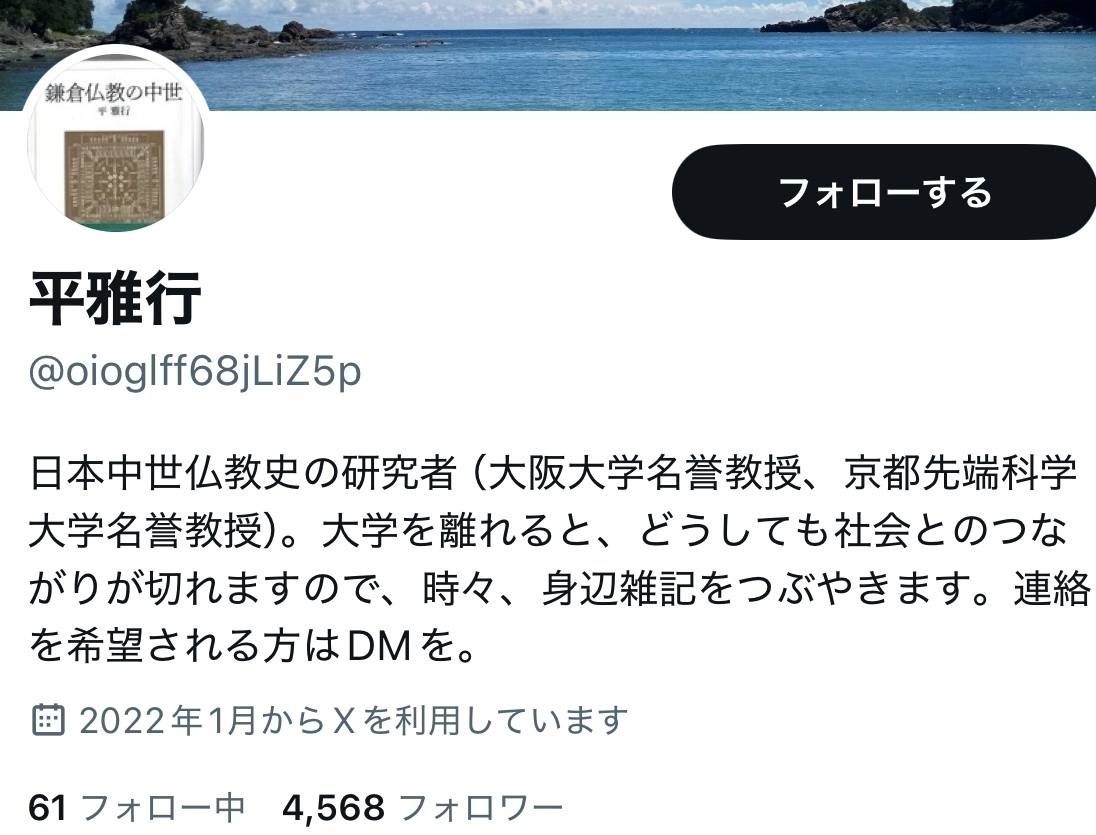
Task: Click the フォロワー label text
Action: pyautogui.click(x=481, y=808)
